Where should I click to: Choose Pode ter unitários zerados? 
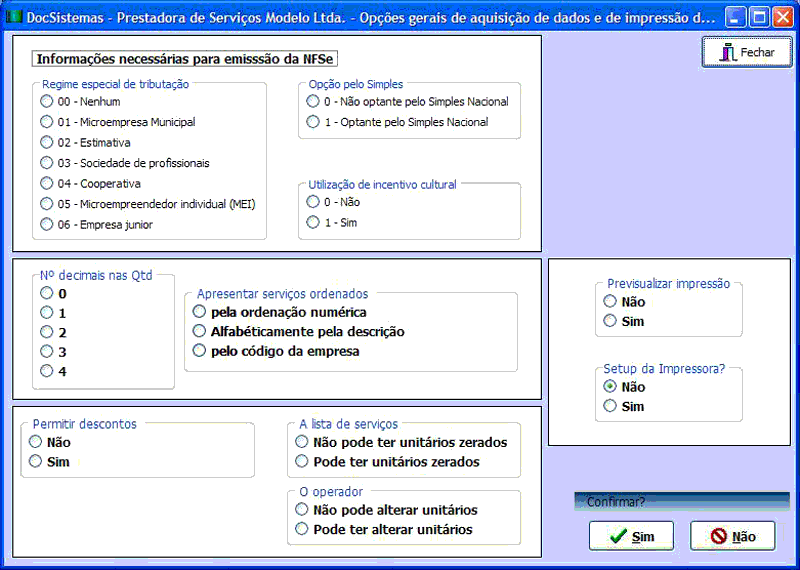pyautogui.click(x=302, y=462)
